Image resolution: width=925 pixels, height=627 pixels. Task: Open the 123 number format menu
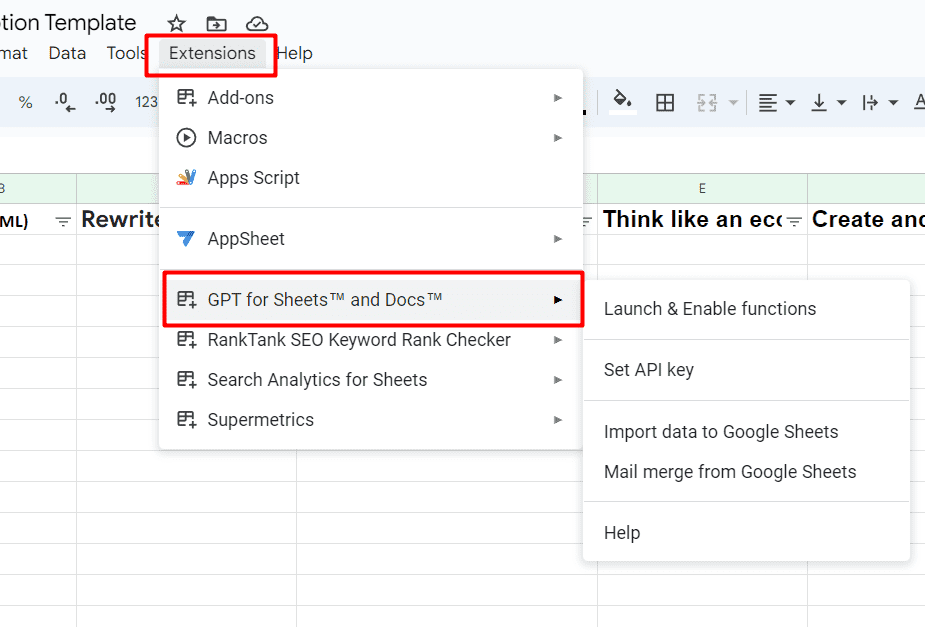(x=146, y=103)
